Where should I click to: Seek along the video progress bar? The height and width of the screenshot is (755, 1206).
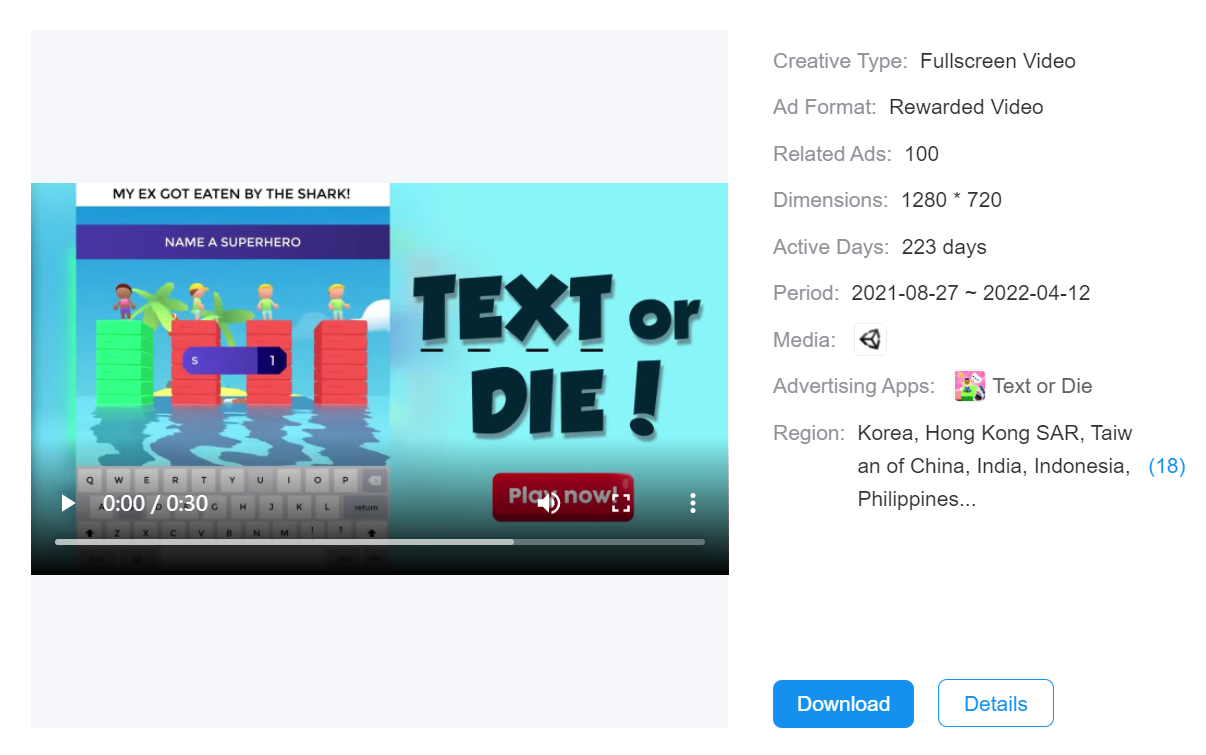[380, 542]
